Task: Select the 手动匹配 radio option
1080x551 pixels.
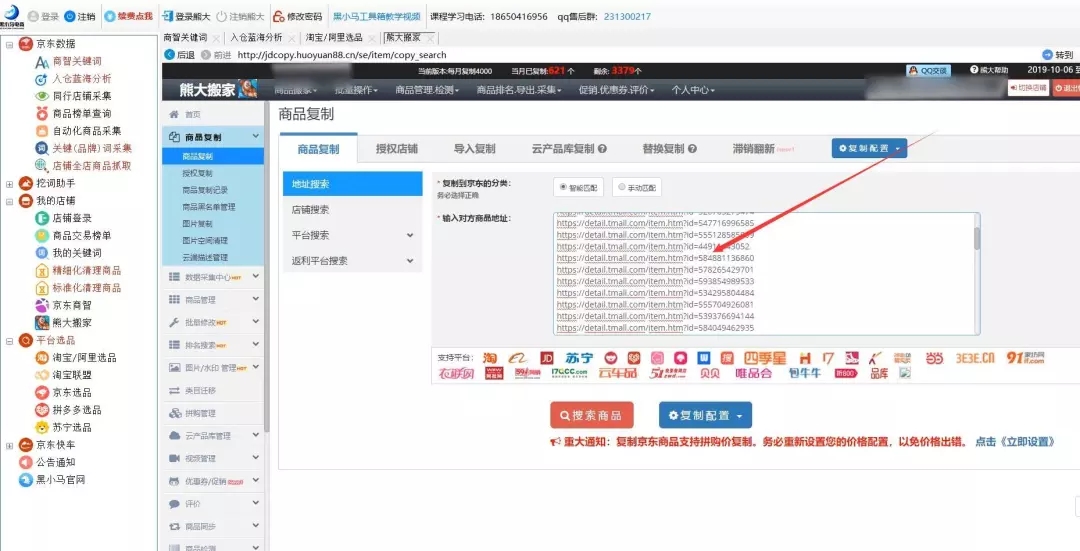Action: click(x=622, y=187)
